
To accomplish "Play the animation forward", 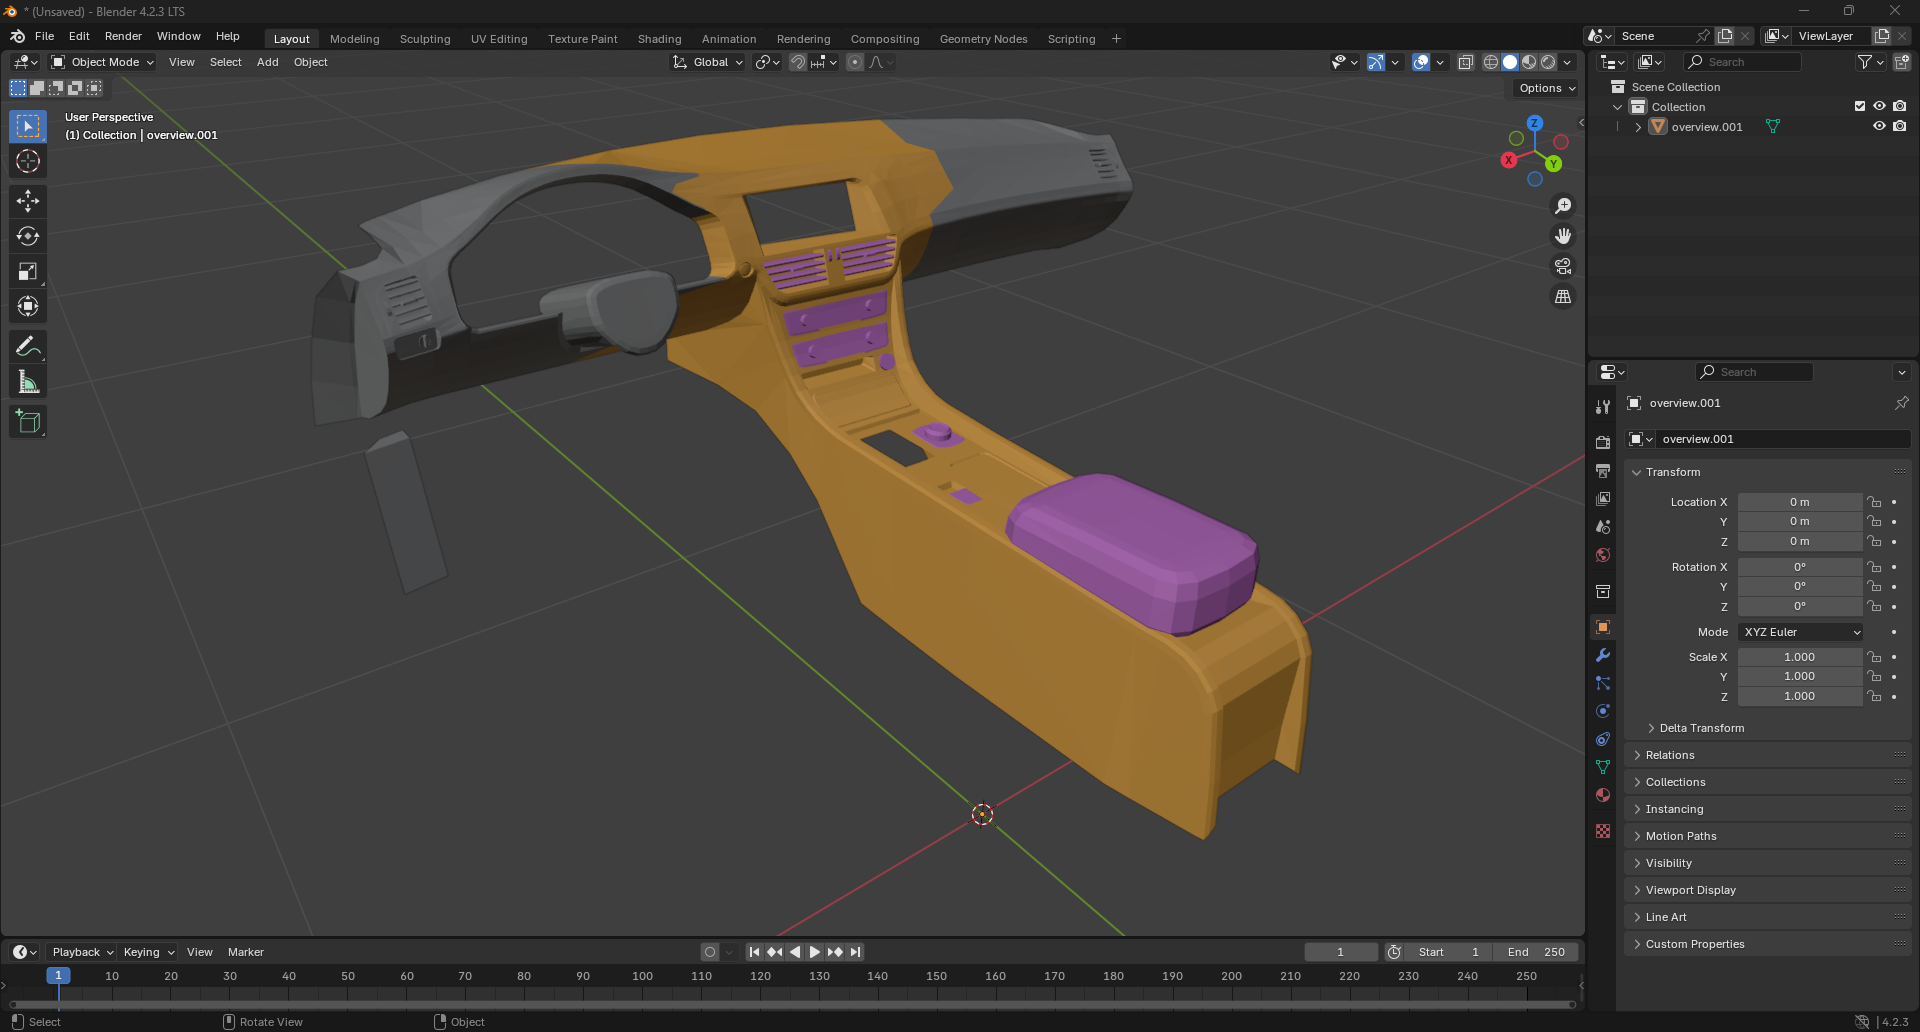I will point(814,952).
